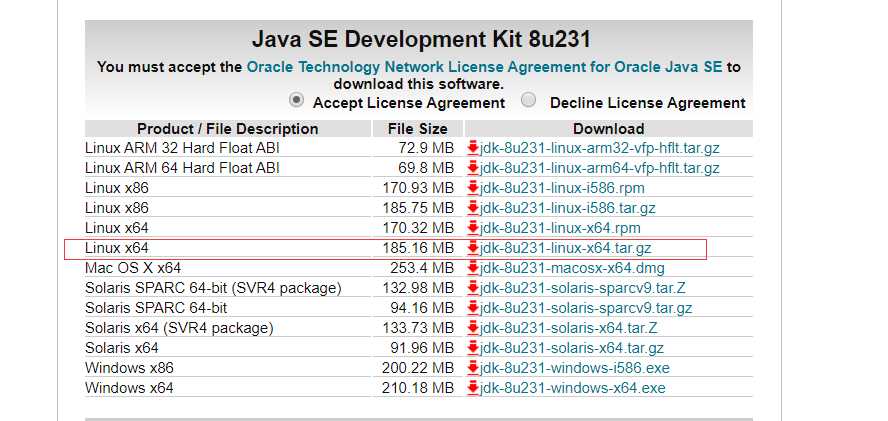The height and width of the screenshot is (421, 888).
Task: Click download icon for solaris-x64.tar.gz
Action: tap(473, 348)
